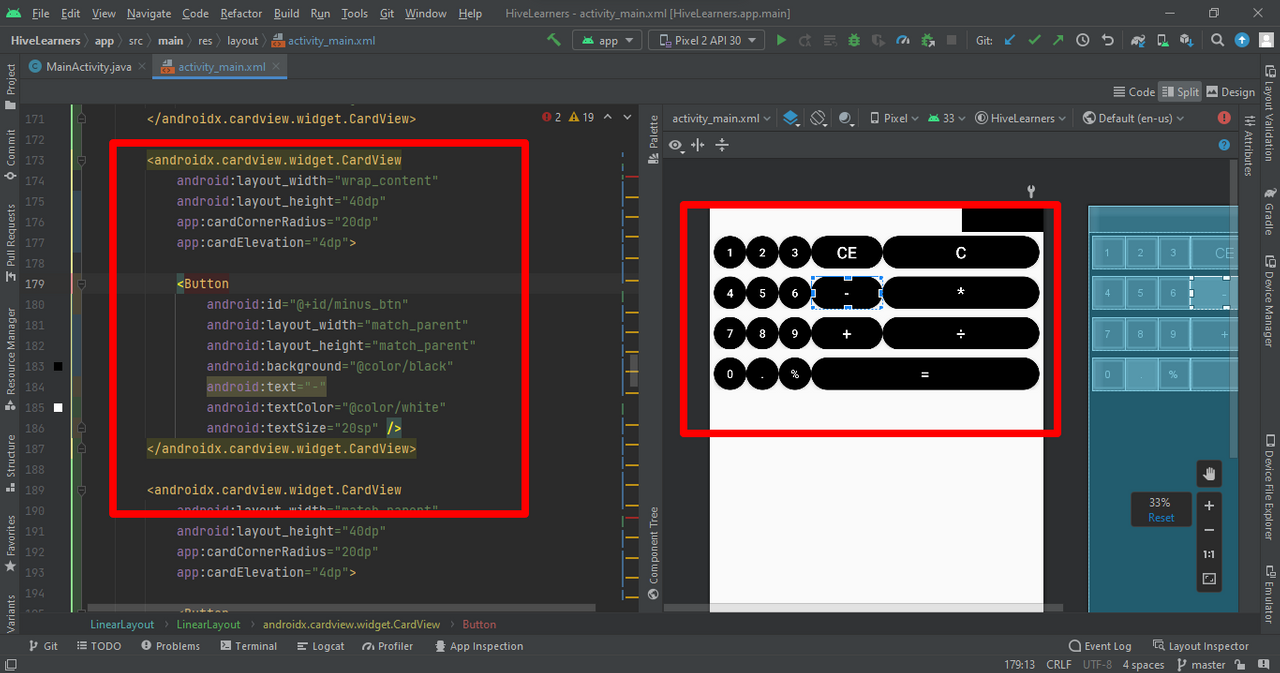Set preview zoom to 1:1
The image size is (1280, 673).
click(x=1209, y=554)
